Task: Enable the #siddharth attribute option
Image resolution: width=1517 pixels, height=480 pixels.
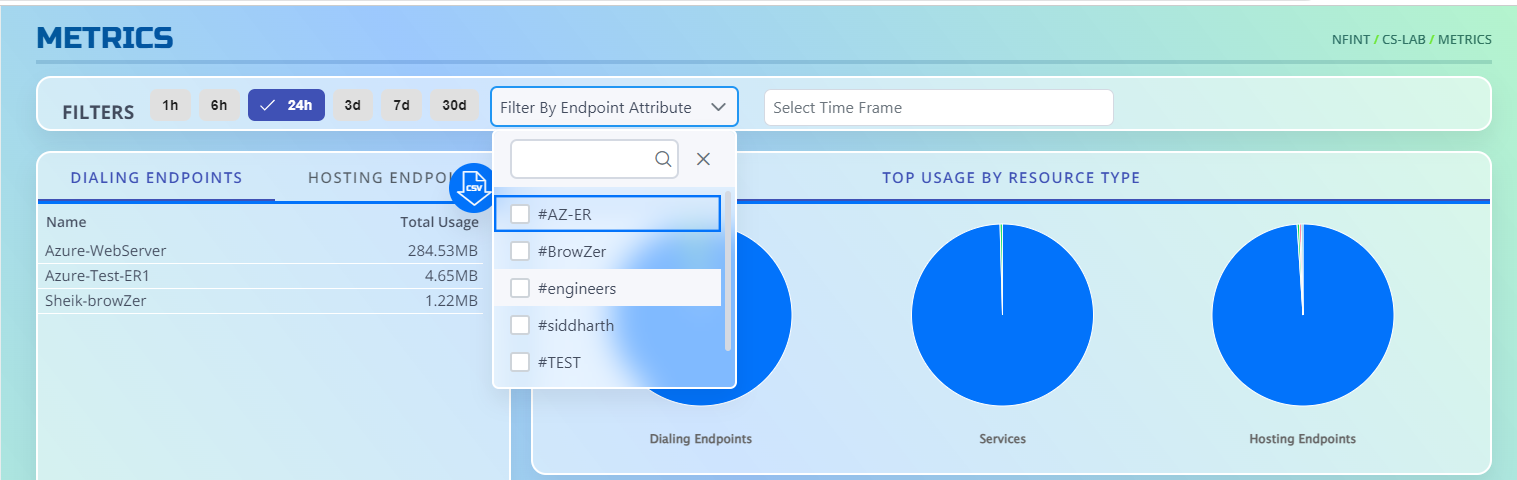Action: pyautogui.click(x=520, y=325)
